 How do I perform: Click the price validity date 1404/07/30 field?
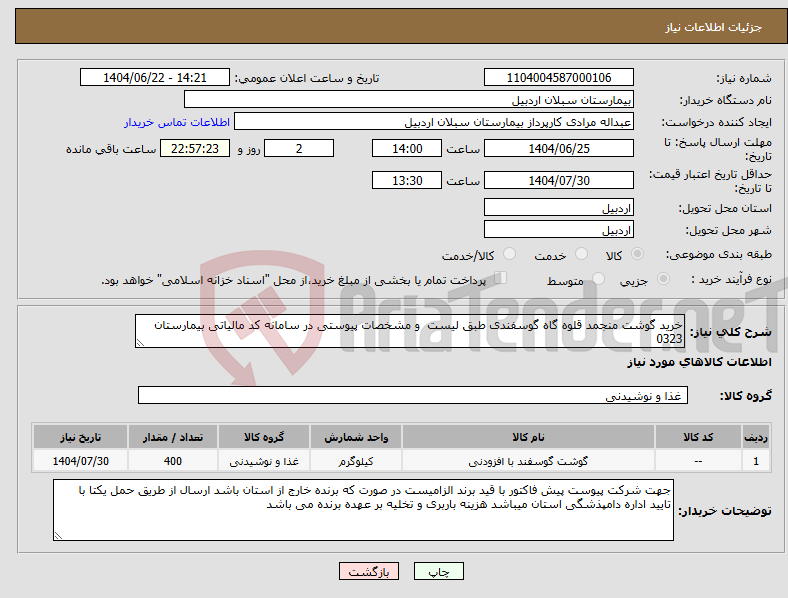(558, 180)
